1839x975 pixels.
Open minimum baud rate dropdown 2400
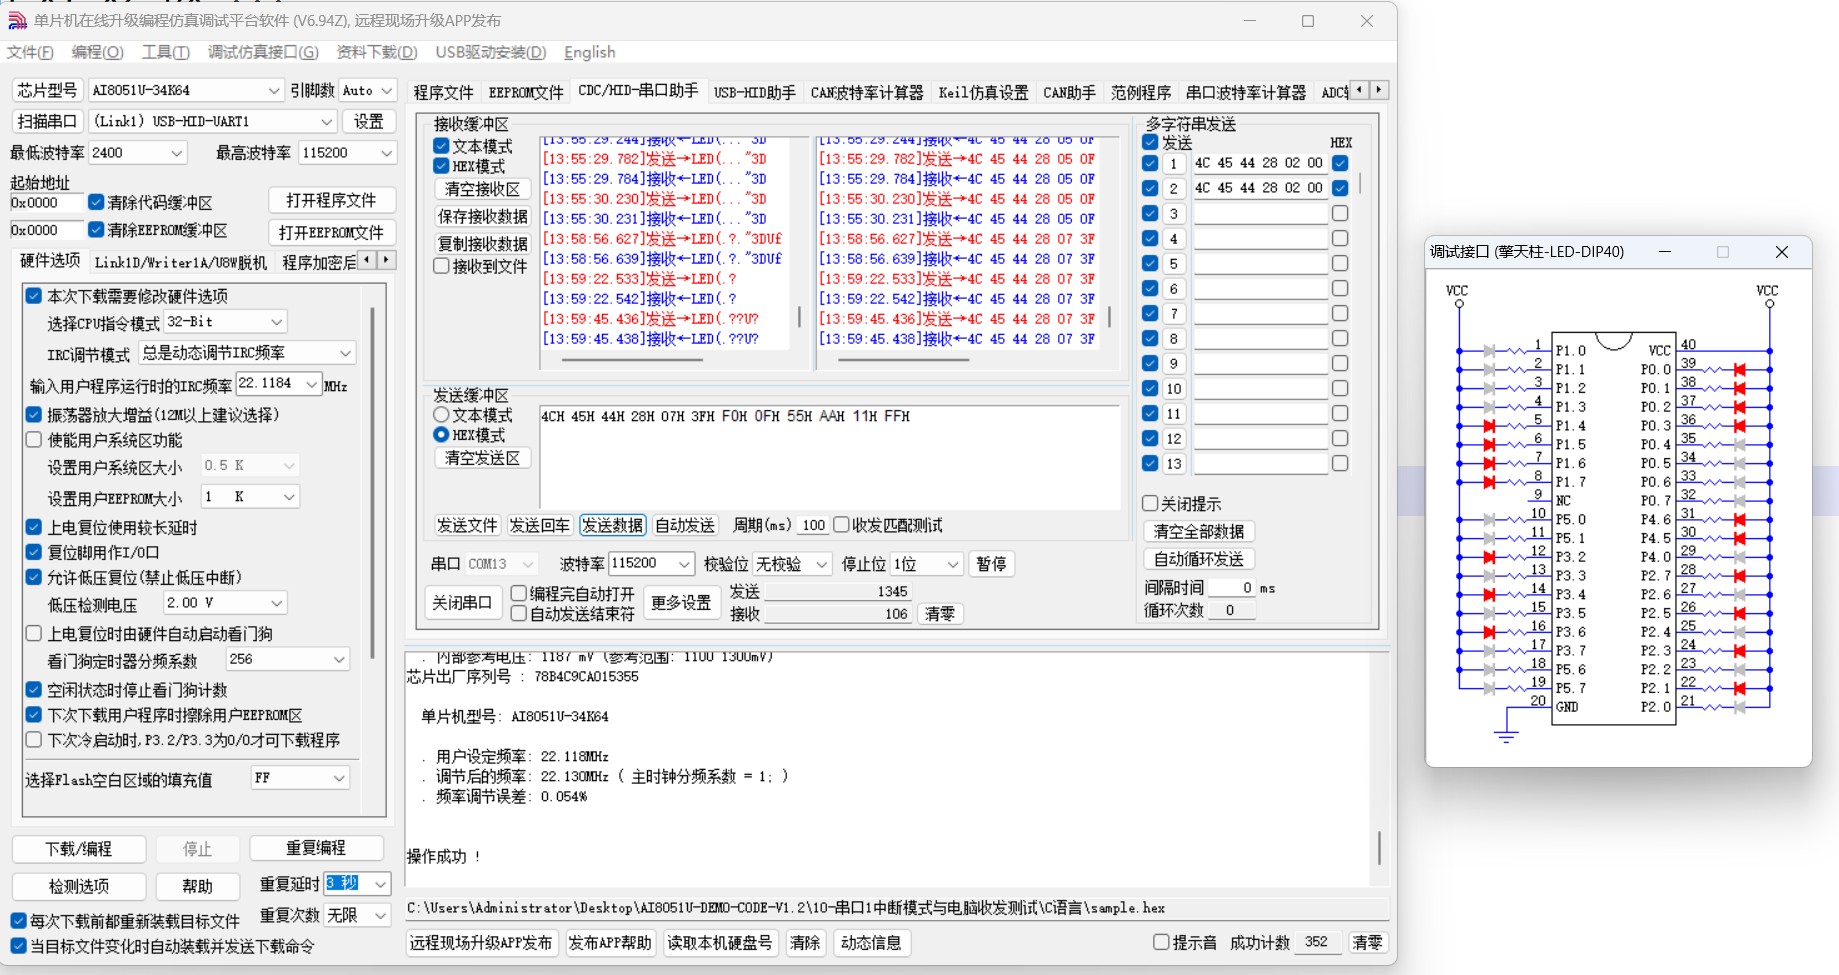point(137,153)
